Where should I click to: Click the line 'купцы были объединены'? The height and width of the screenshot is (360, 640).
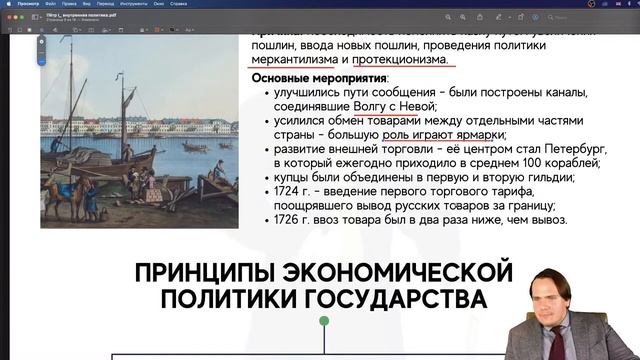pos(424,177)
